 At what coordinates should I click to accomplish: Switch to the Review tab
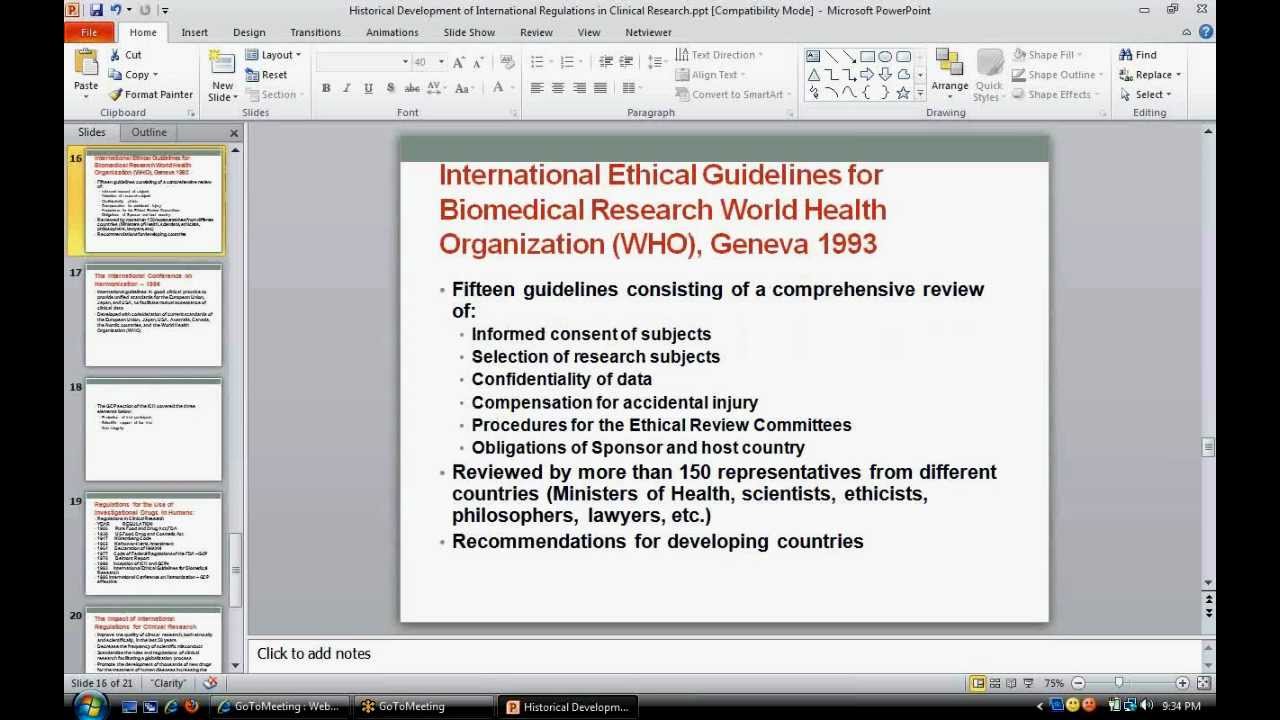[x=536, y=32]
